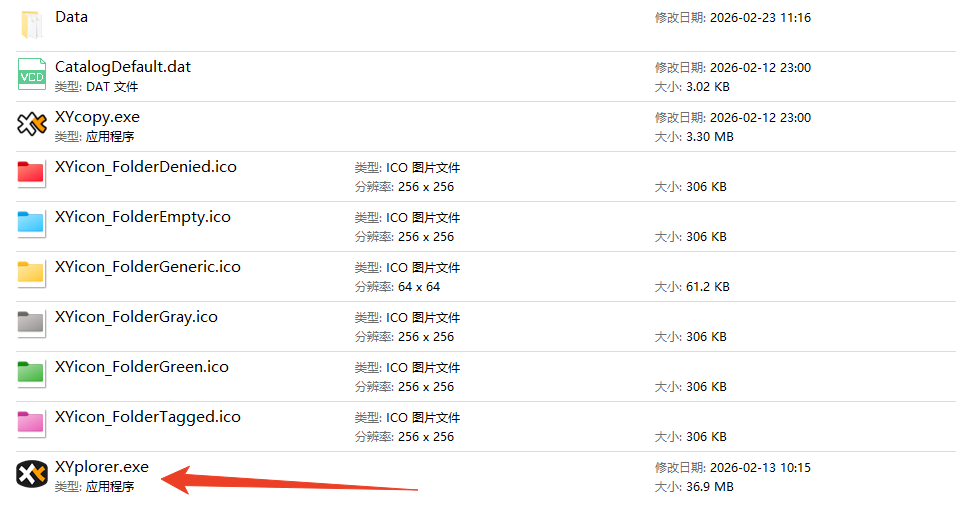The height and width of the screenshot is (524, 956).
Task: Select the CatalogDefault.dat file icon
Action: 32,75
